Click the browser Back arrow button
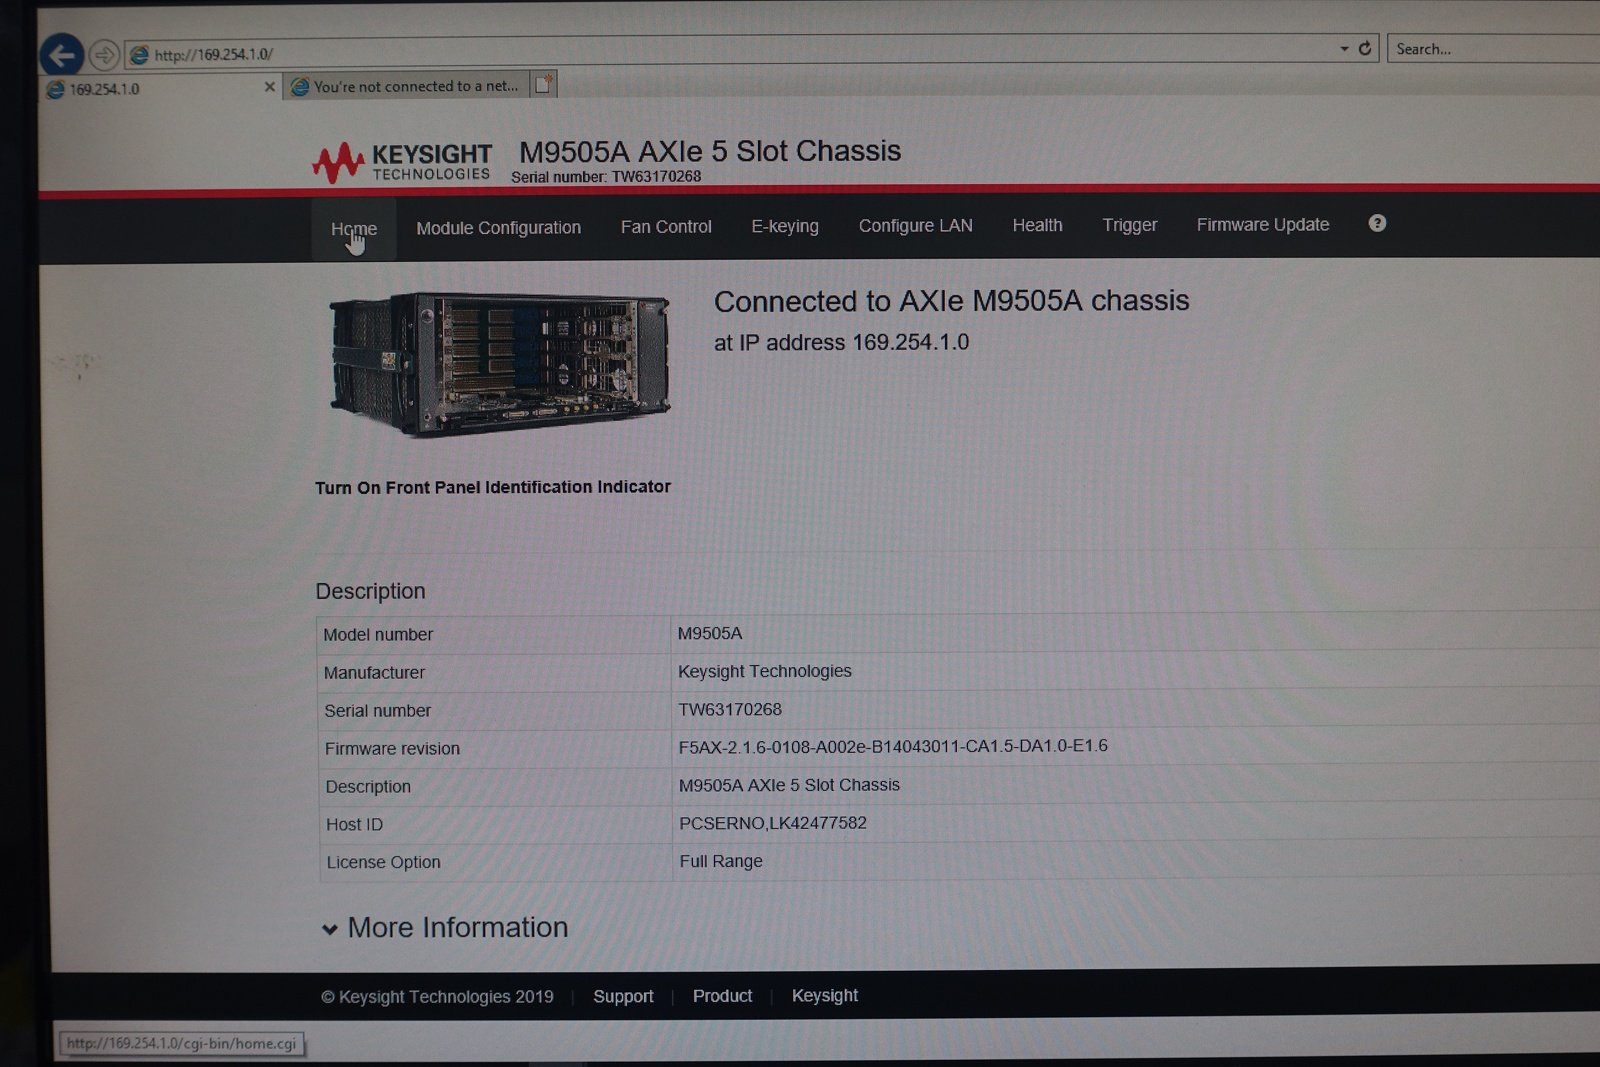 pyautogui.click(x=62, y=55)
